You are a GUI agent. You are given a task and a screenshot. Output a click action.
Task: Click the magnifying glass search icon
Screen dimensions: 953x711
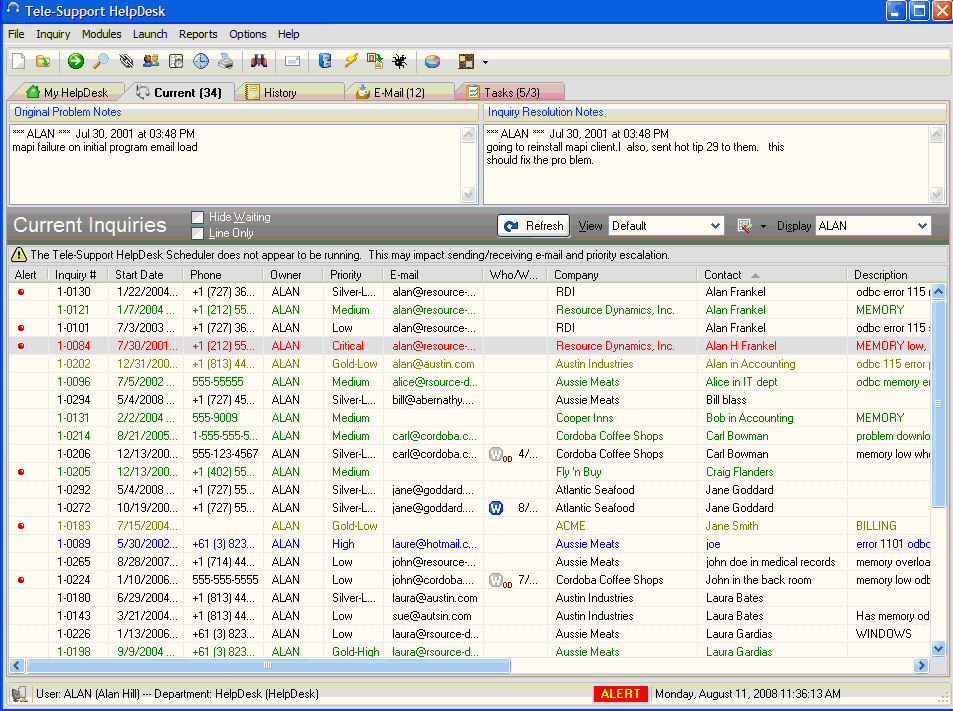(x=101, y=61)
